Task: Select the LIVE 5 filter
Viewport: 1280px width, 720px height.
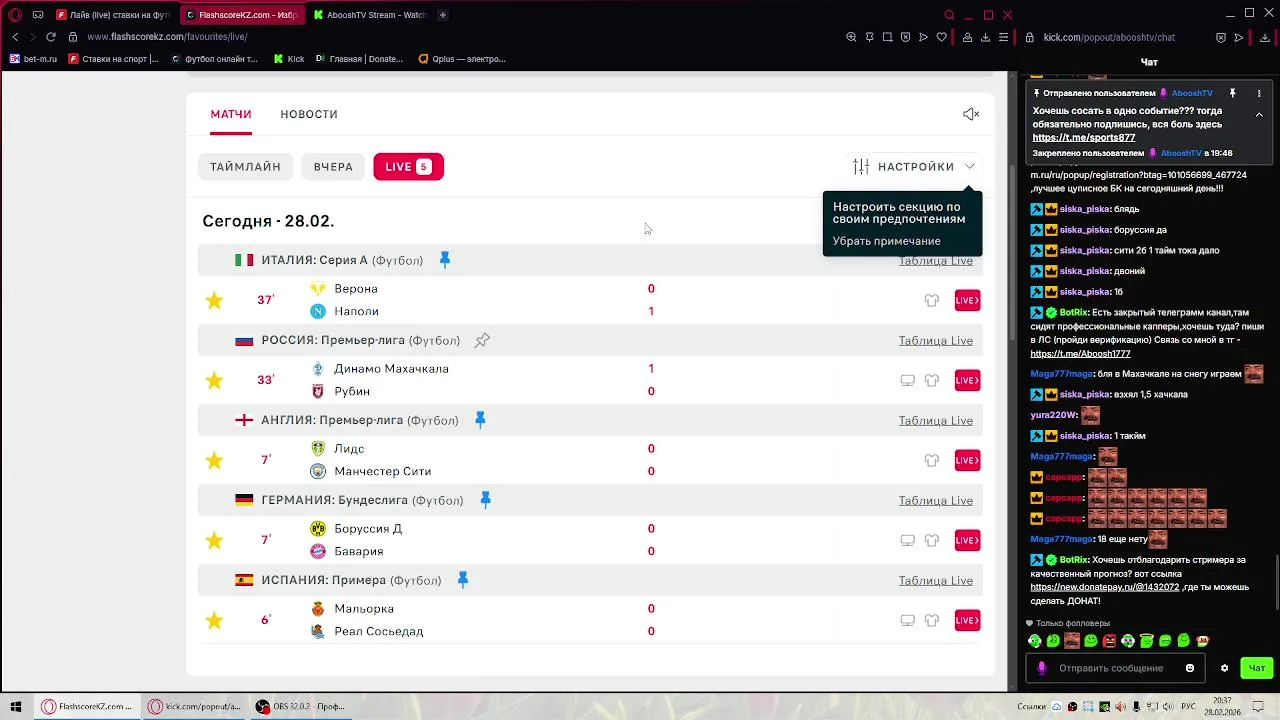Action: click(408, 167)
